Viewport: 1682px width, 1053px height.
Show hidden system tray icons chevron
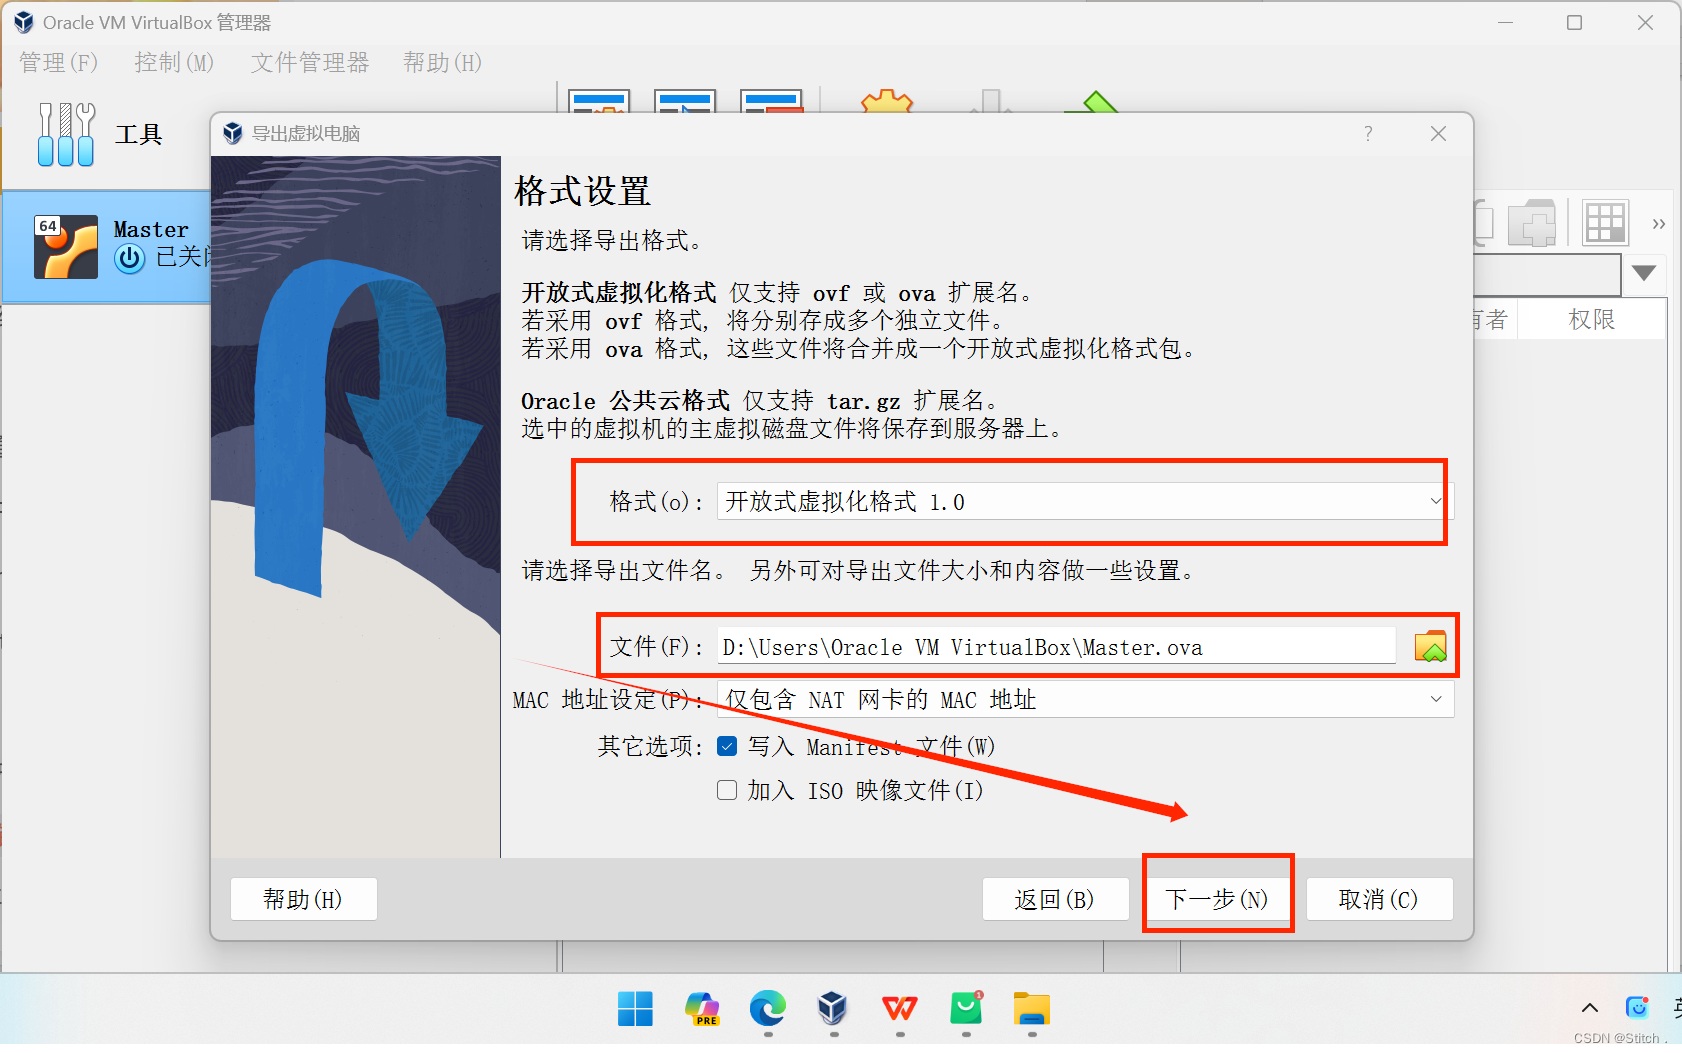pos(1590,1008)
